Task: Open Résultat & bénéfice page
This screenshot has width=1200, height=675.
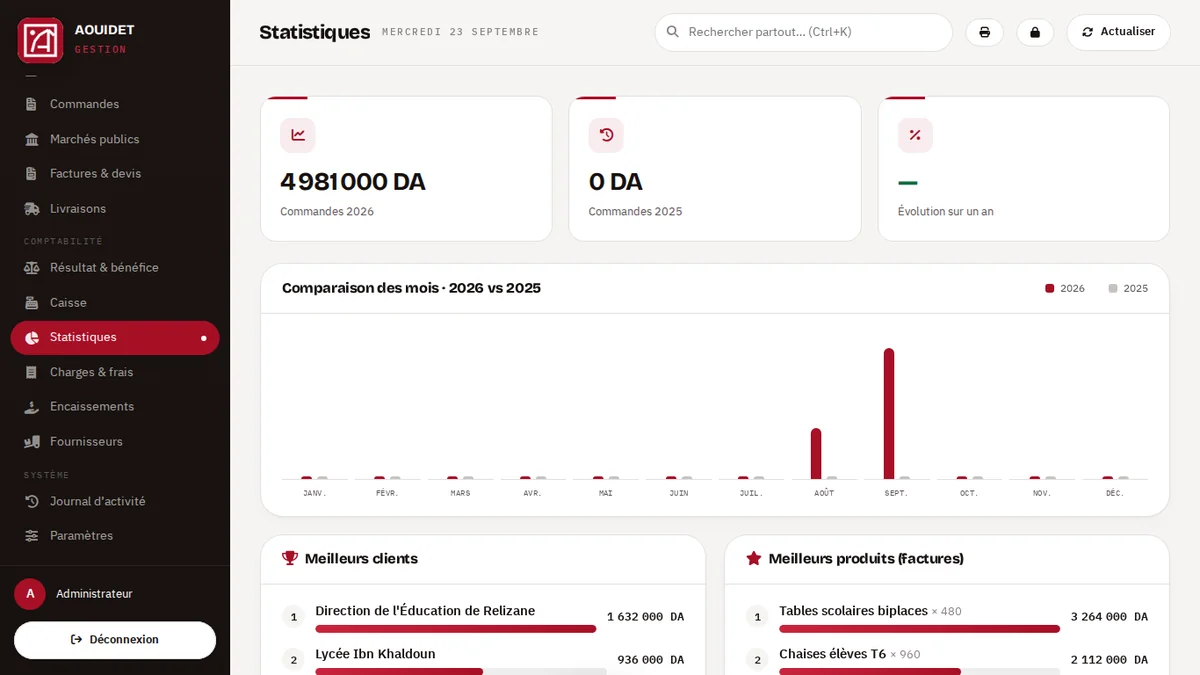Action: 115,268
